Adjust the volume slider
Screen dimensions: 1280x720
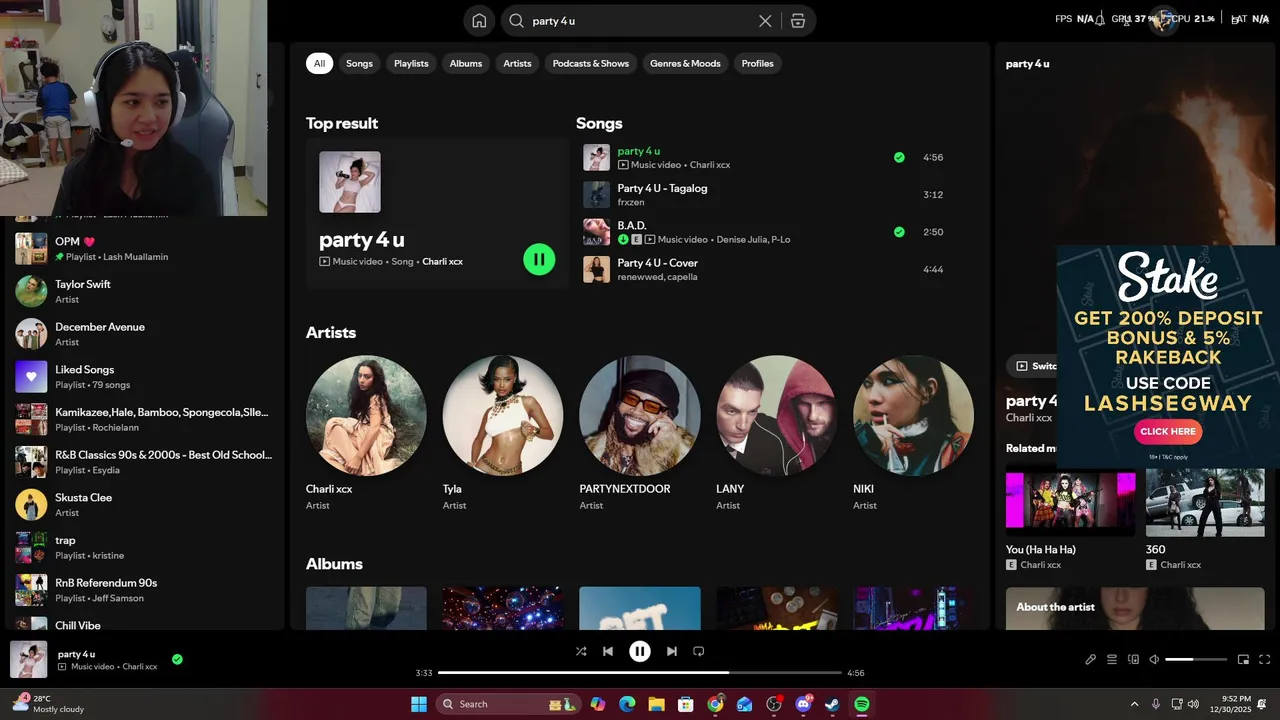[1196, 659]
